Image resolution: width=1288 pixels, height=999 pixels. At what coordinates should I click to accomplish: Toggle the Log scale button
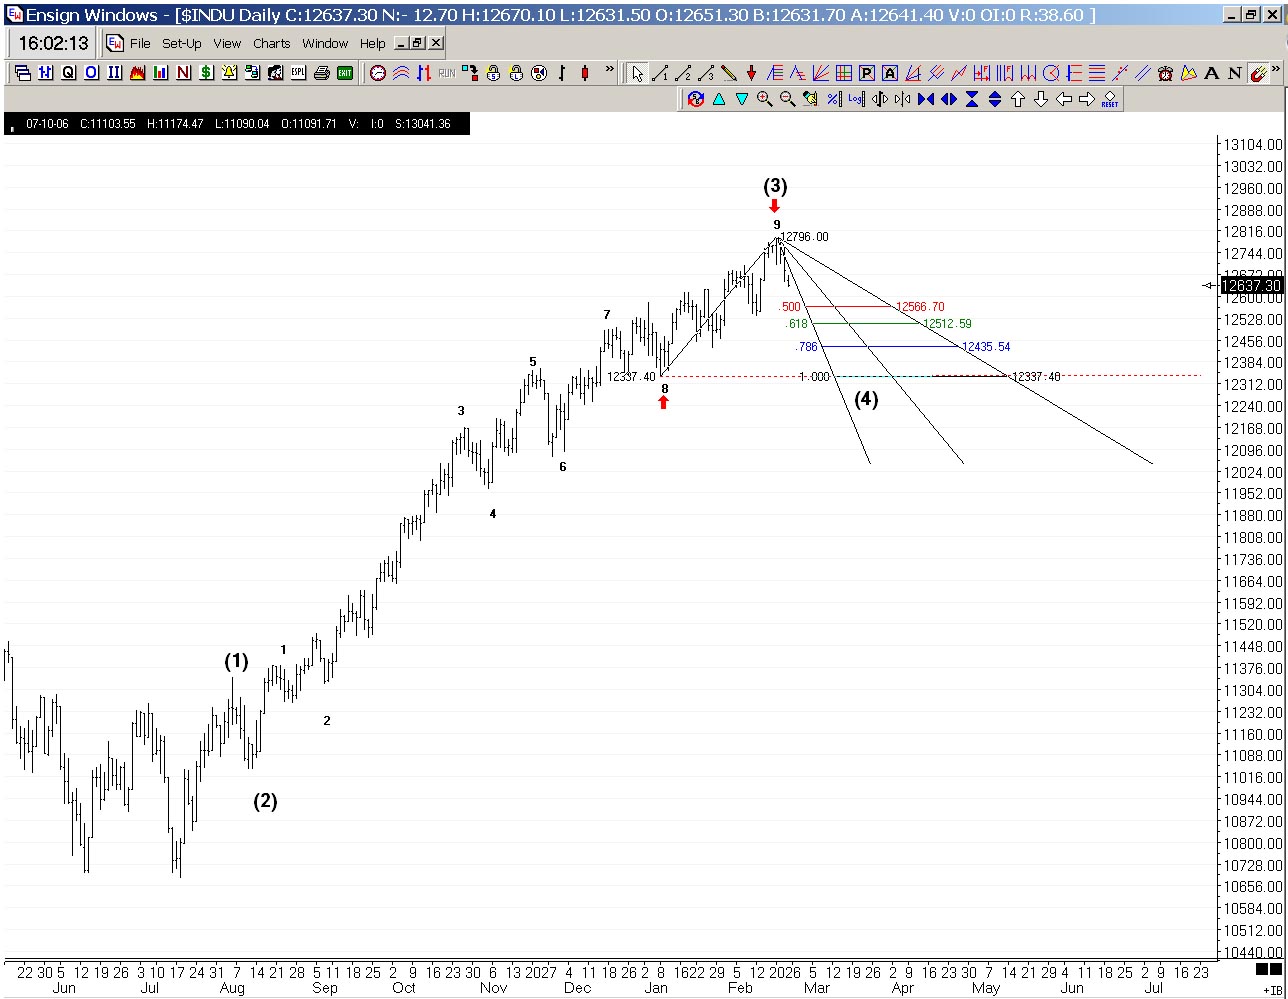coord(856,99)
